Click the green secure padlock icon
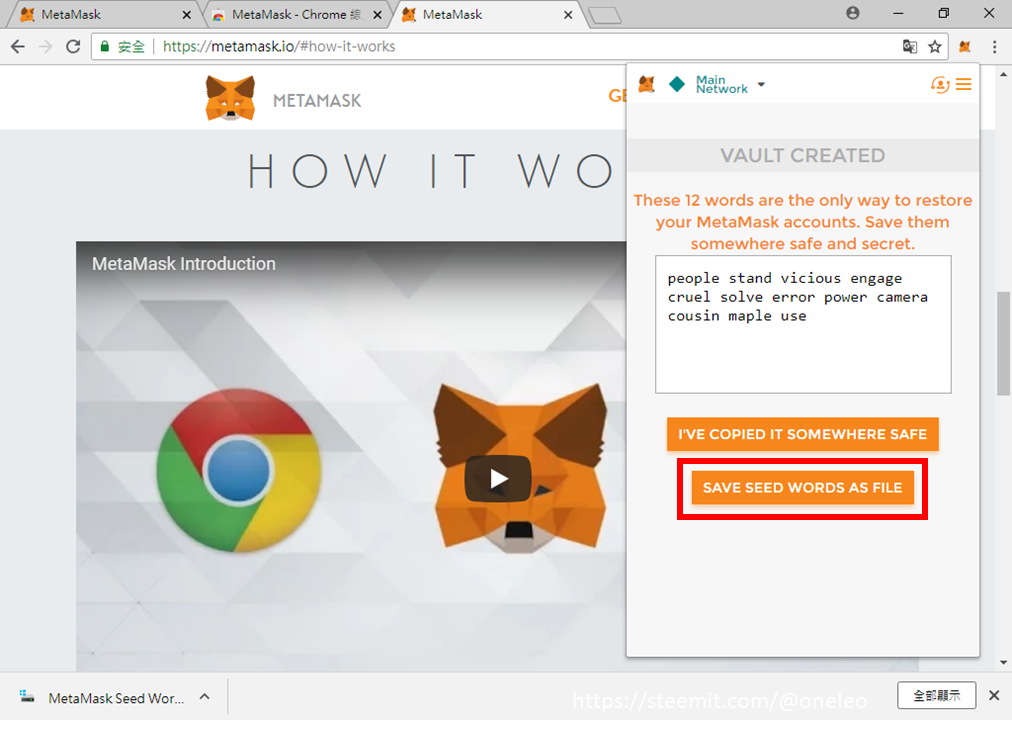The height and width of the screenshot is (729, 1012). click(x=105, y=46)
